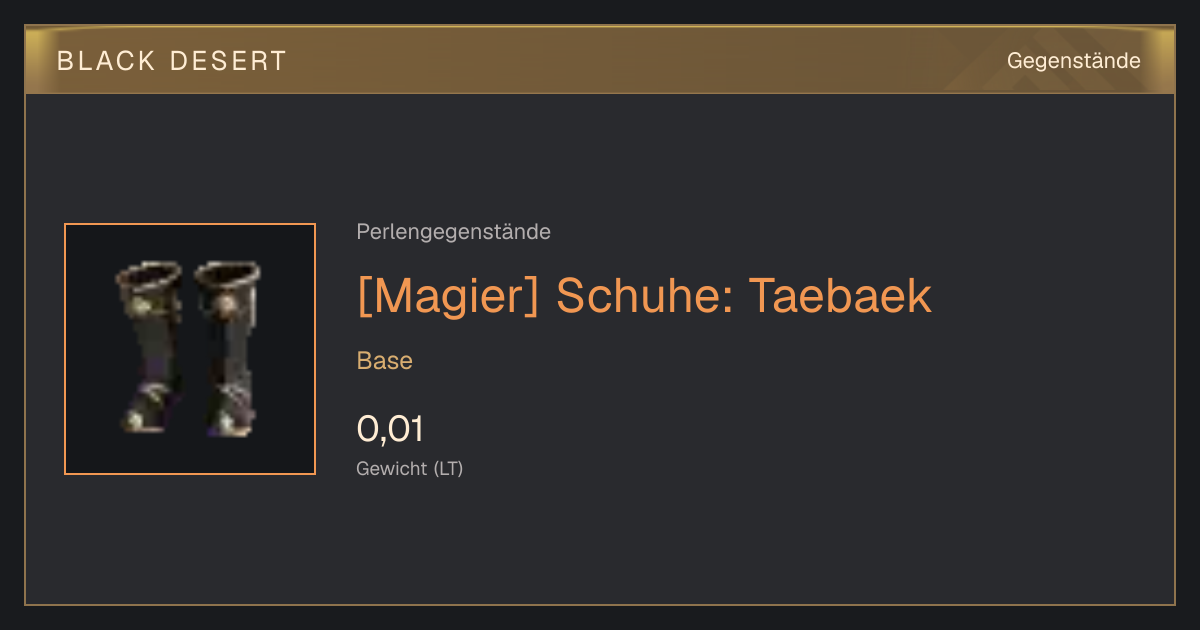Click the word DESERT in header logo
This screenshot has width=1200, height=630.
pyautogui.click(x=229, y=61)
